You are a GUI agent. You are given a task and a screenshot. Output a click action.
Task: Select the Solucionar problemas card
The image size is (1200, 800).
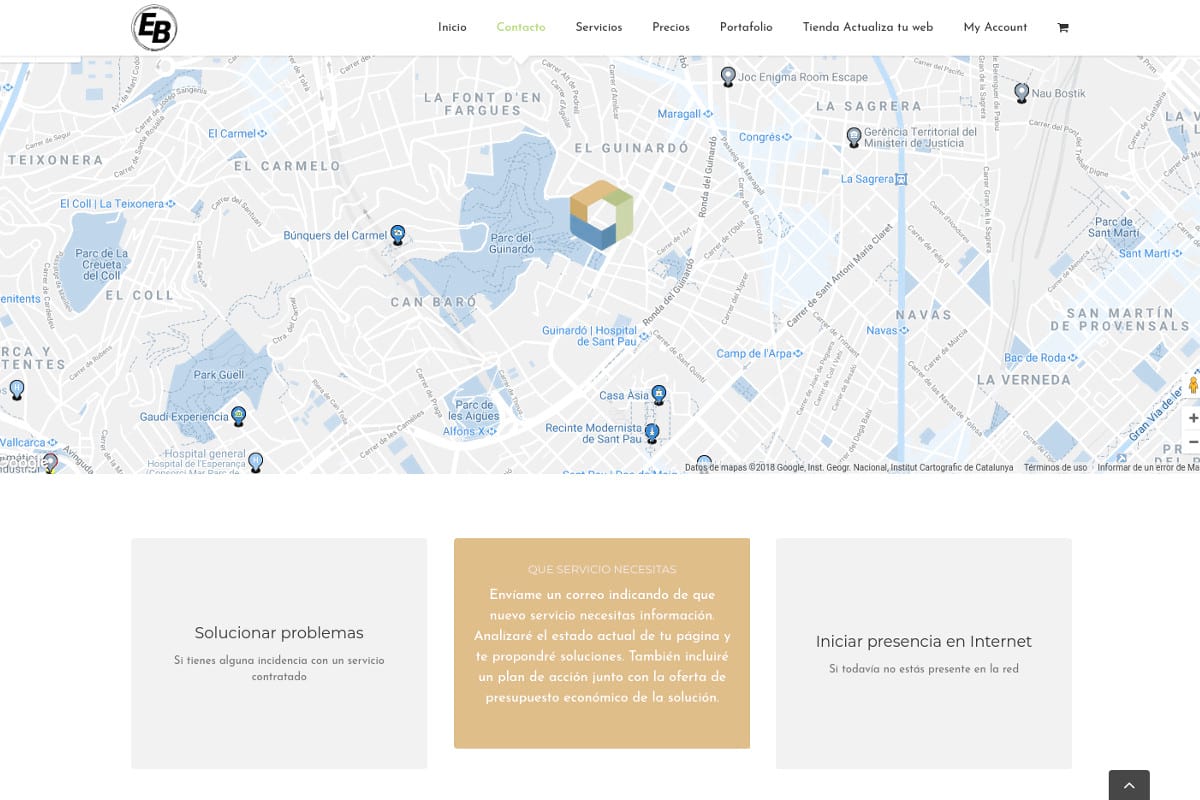[x=279, y=653]
